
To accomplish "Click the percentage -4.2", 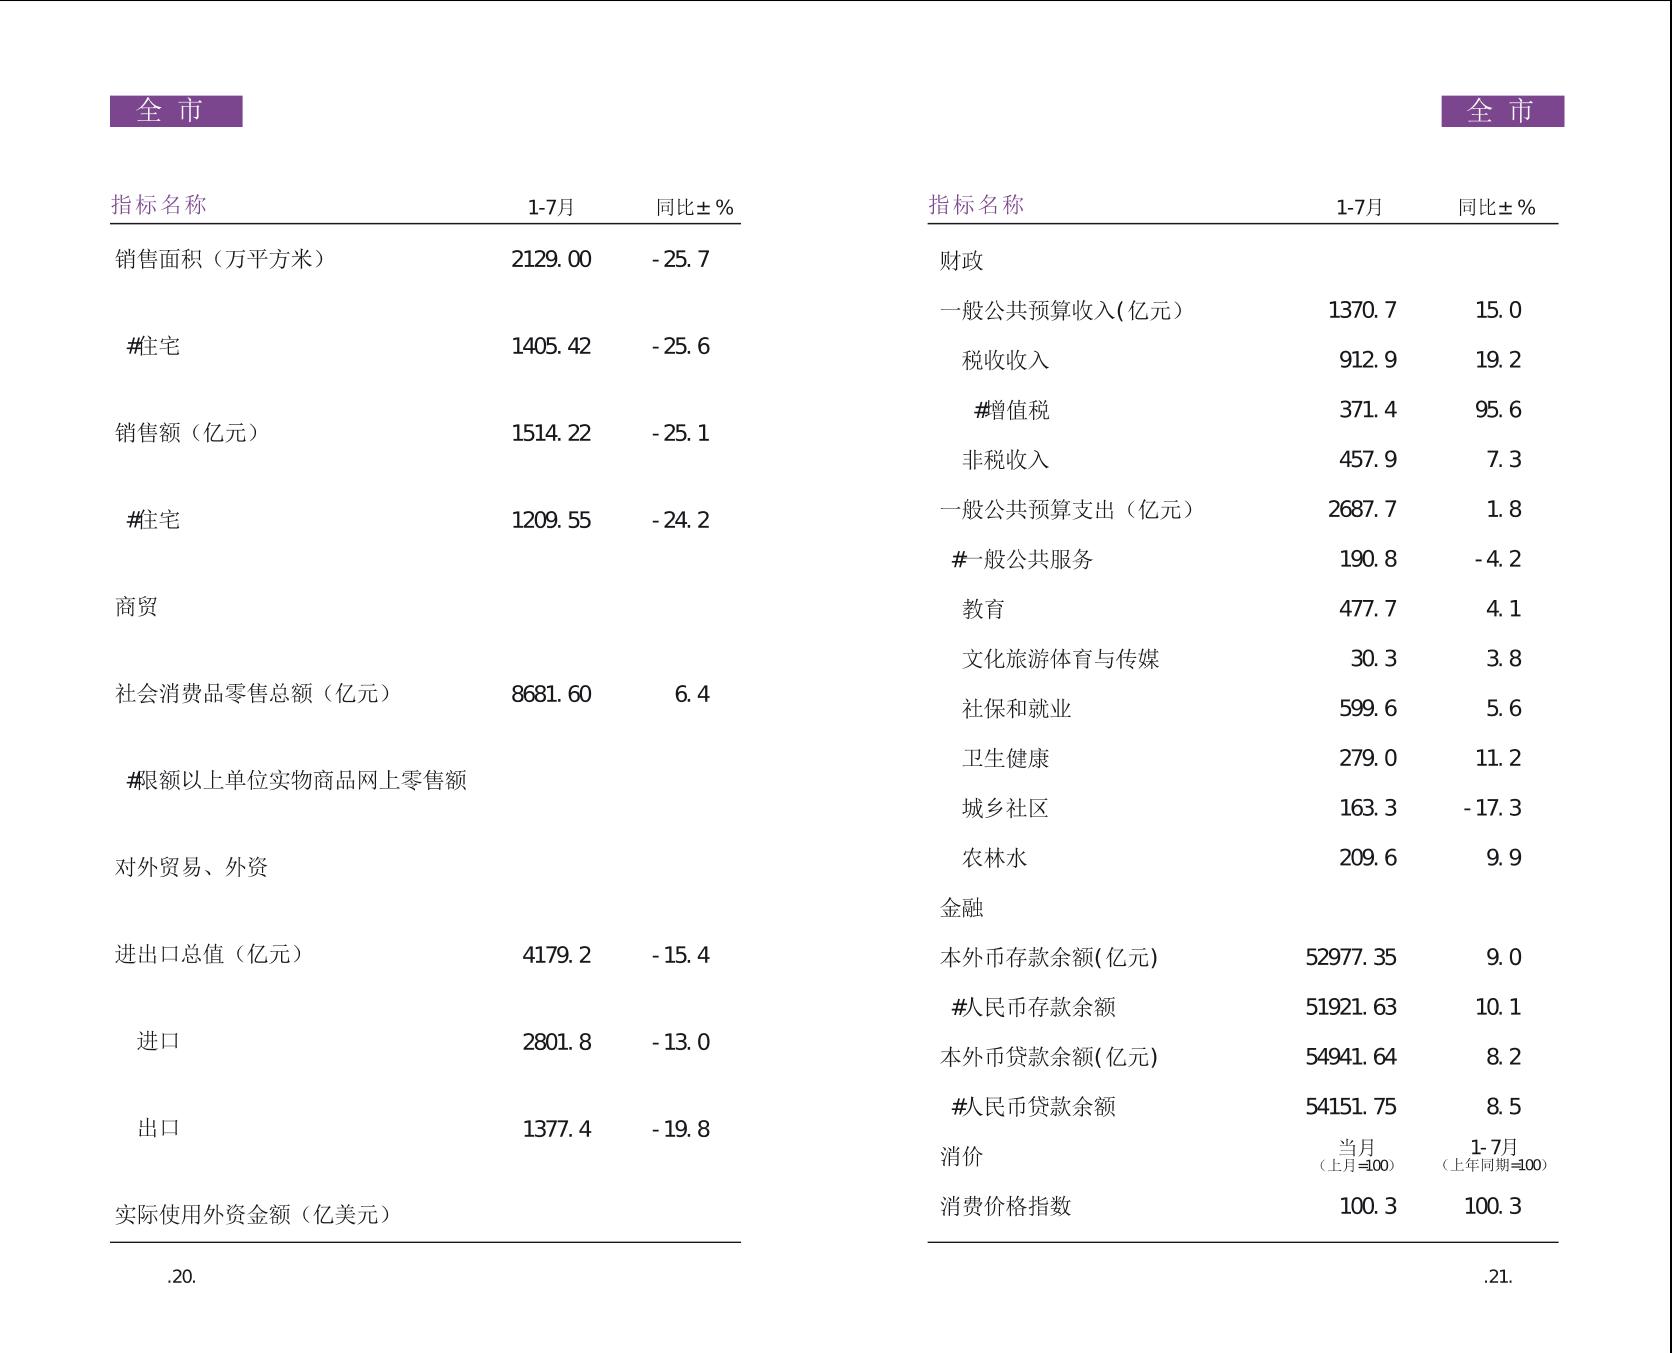I will pos(1498,560).
